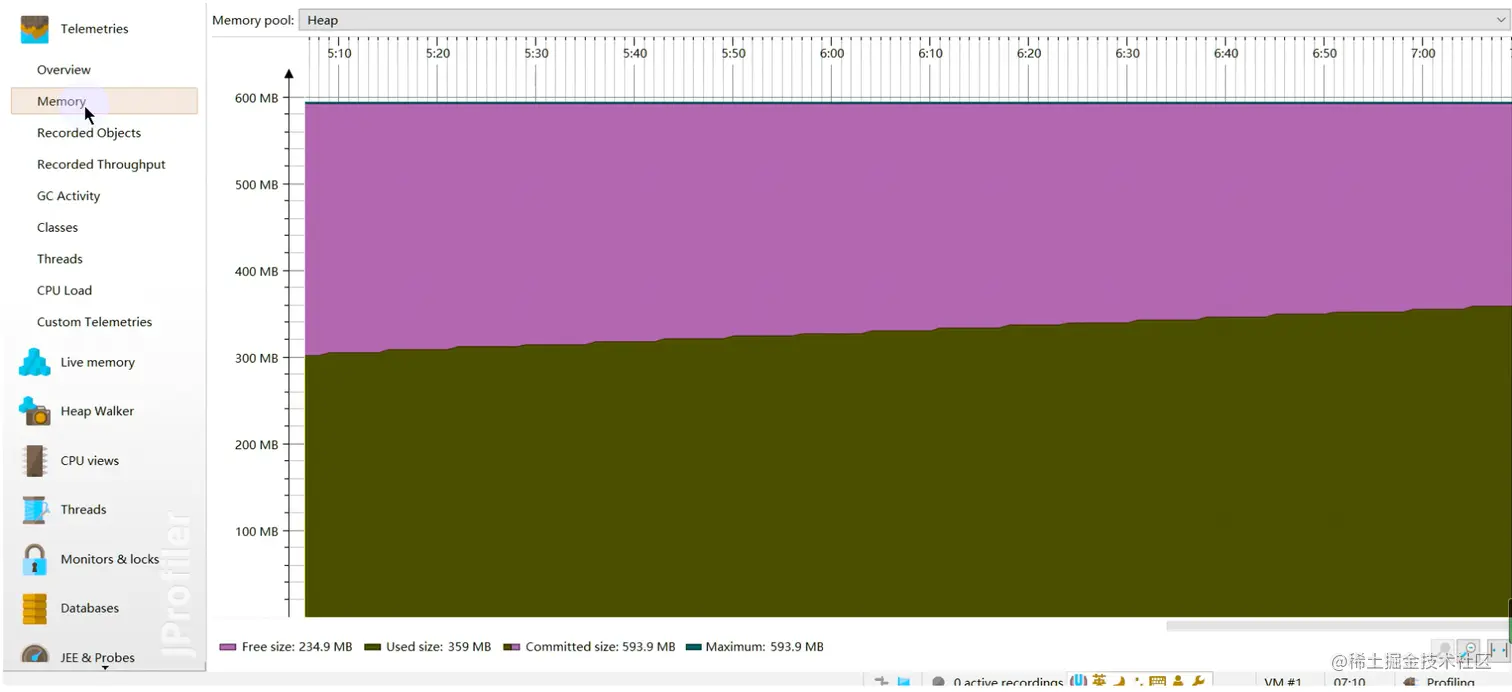The width and height of the screenshot is (1512, 692).
Task: Open the Monitors & locks view
Action: click(110, 559)
